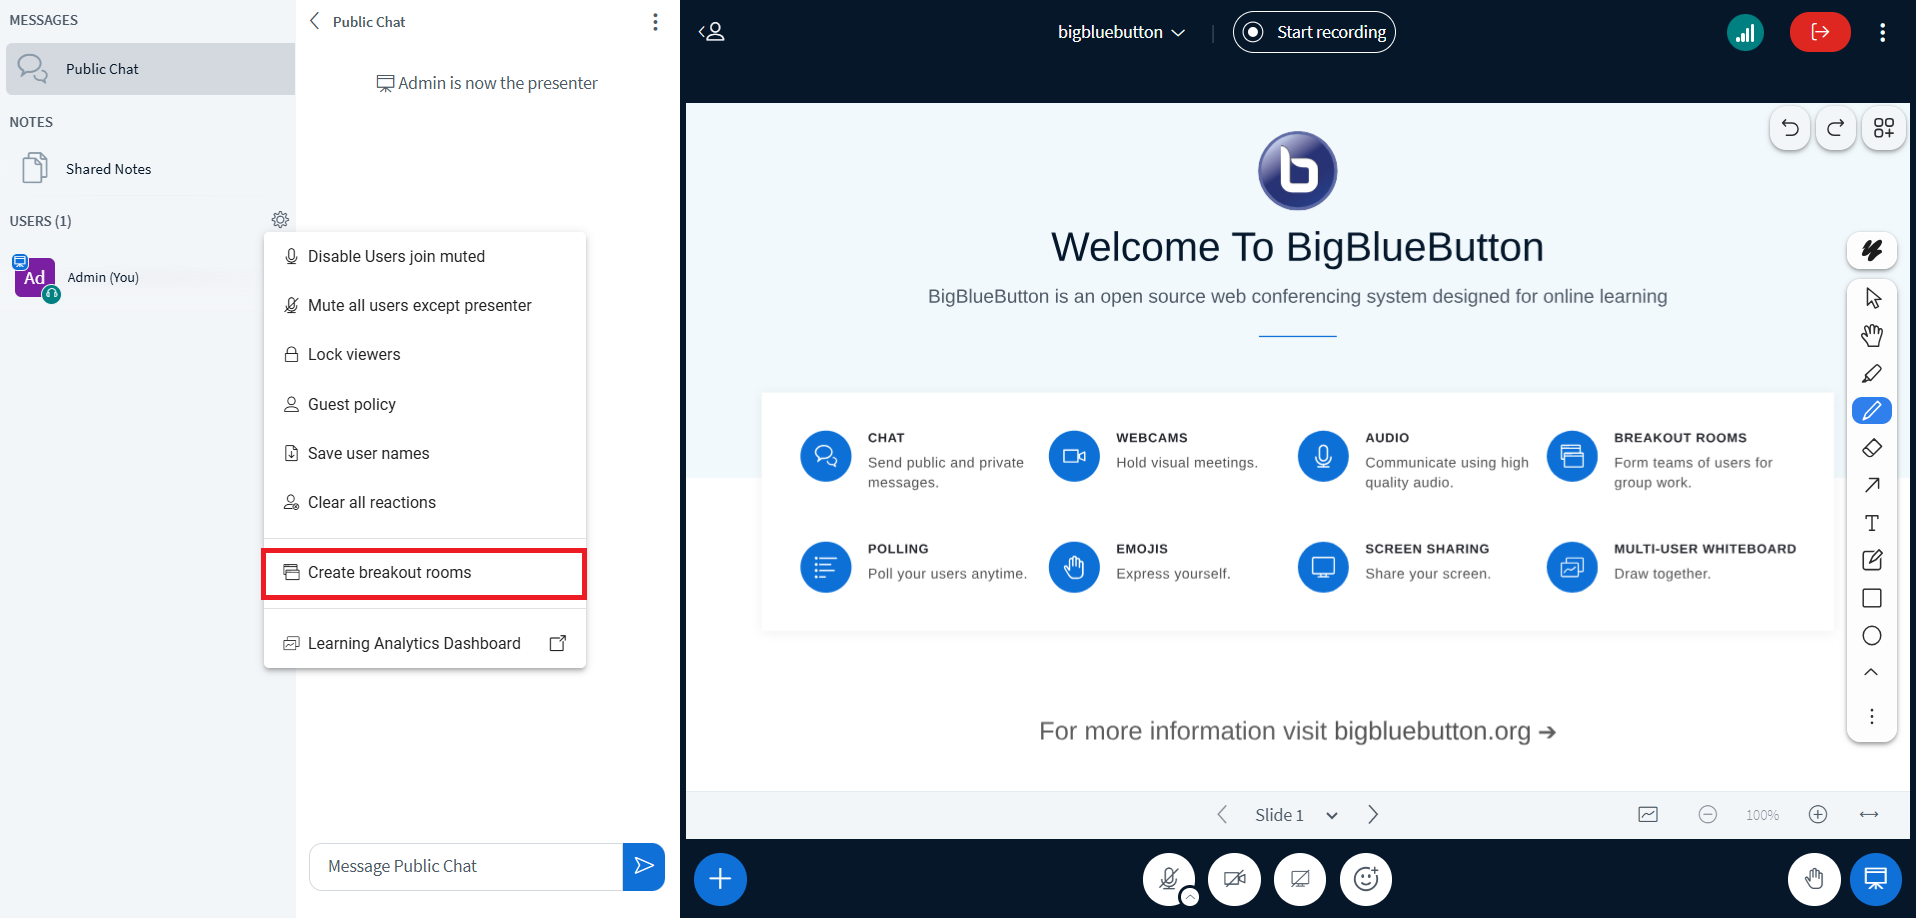Choose the Select arrow tool
The width and height of the screenshot is (1916, 918).
pos(1872,298)
